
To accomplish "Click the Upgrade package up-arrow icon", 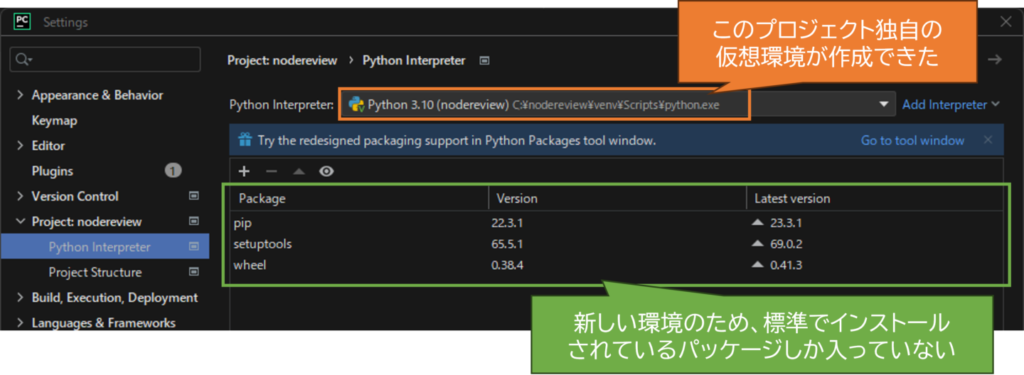I will click(x=299, y=171).
